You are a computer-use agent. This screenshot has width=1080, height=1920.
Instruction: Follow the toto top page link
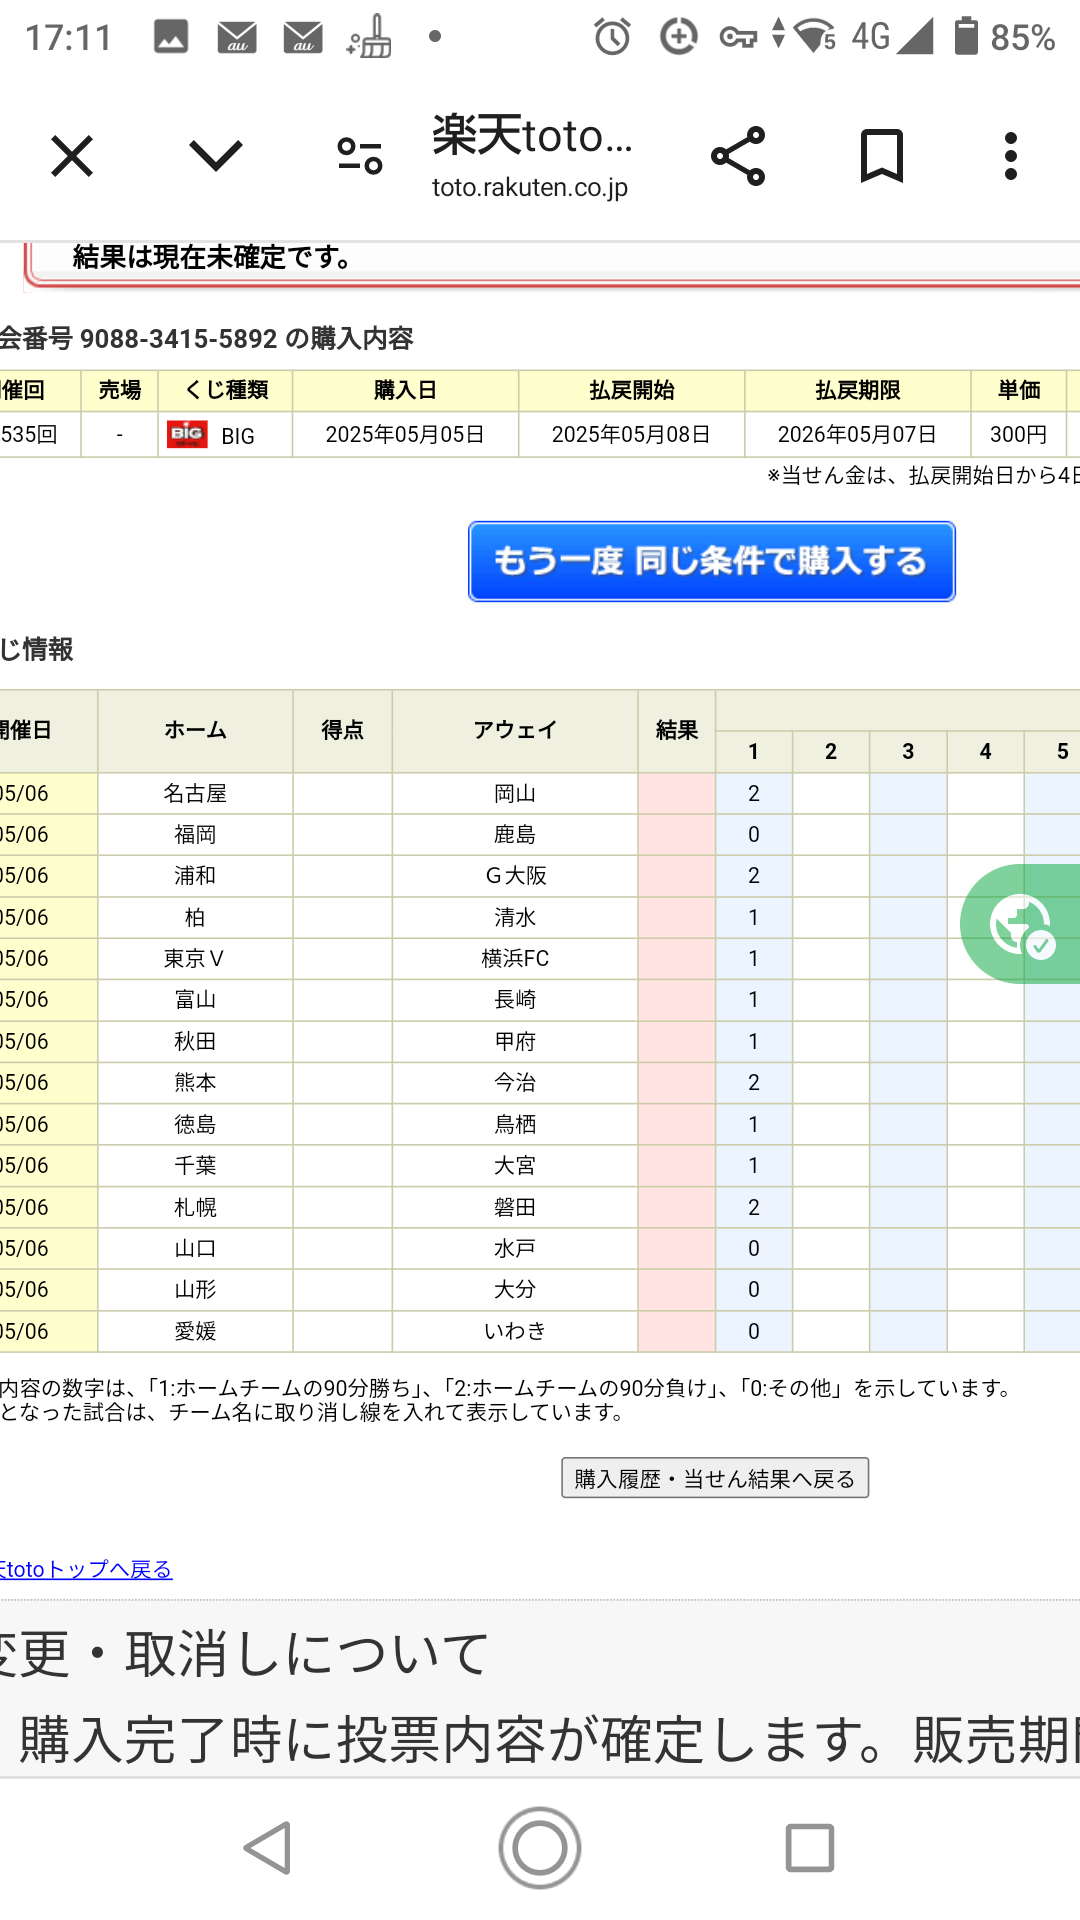[x=86, y=1570]
